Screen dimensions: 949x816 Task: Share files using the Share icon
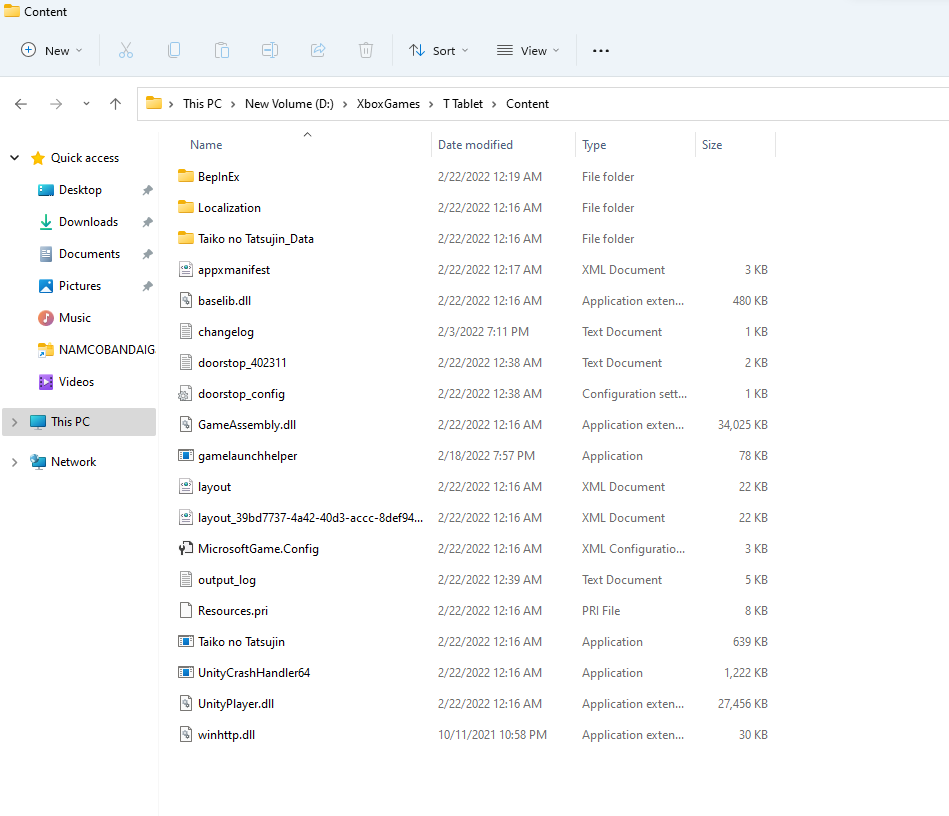coord(317,50)
